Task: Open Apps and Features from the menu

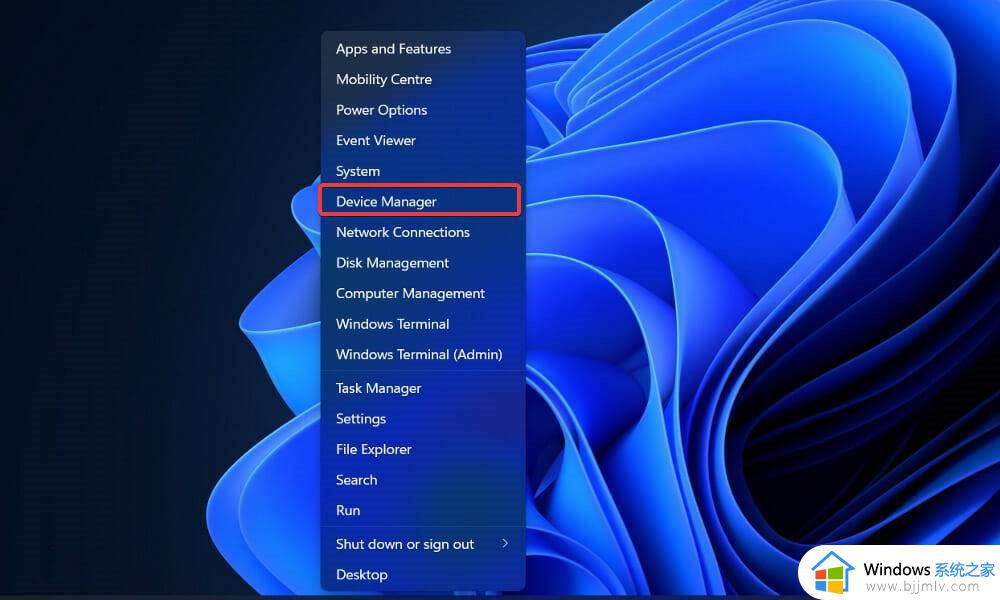Action: pos(393,49)
